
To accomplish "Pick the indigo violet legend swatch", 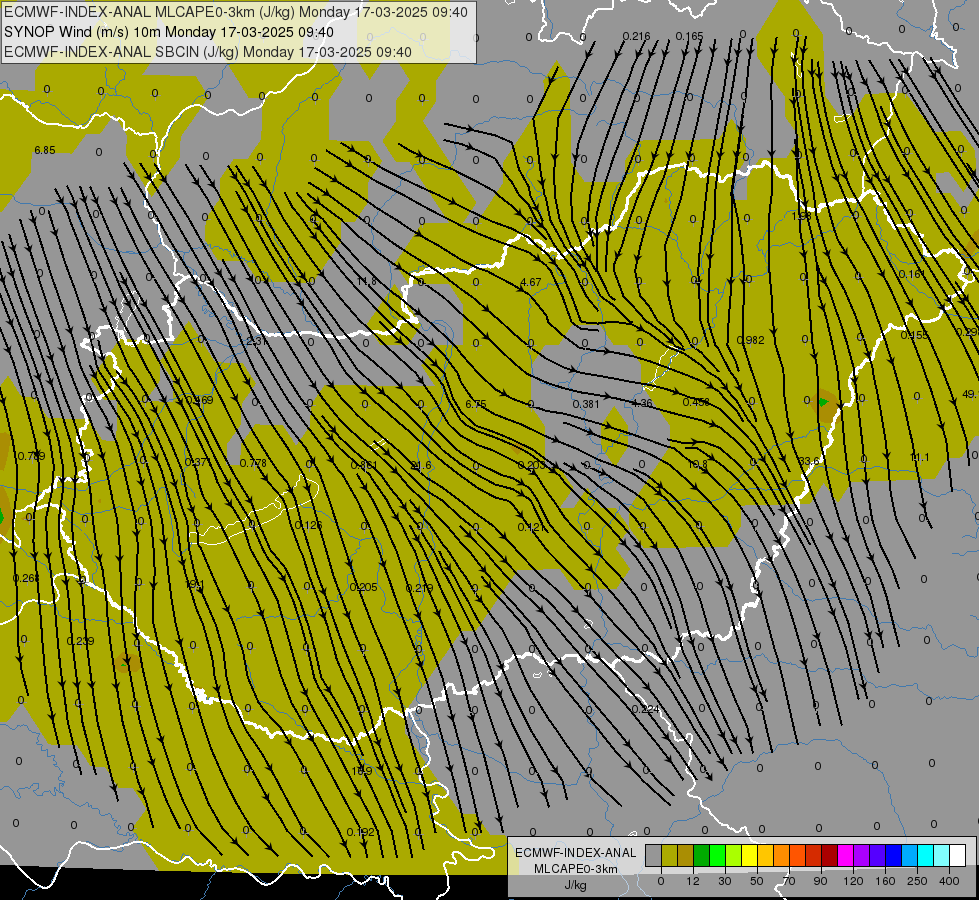I will 878,855.
